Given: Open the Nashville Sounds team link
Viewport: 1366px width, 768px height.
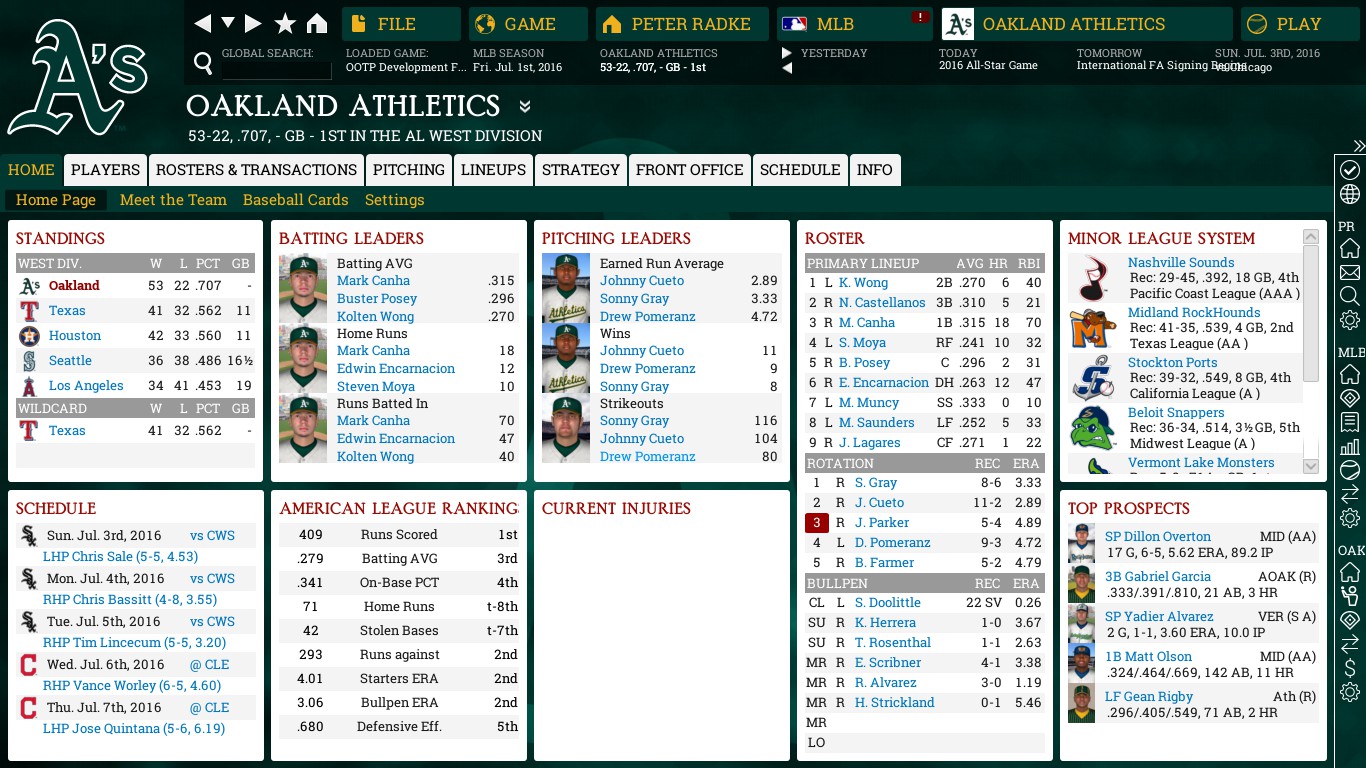Looking at the screenshot, I should click(x=1181, y=262).
